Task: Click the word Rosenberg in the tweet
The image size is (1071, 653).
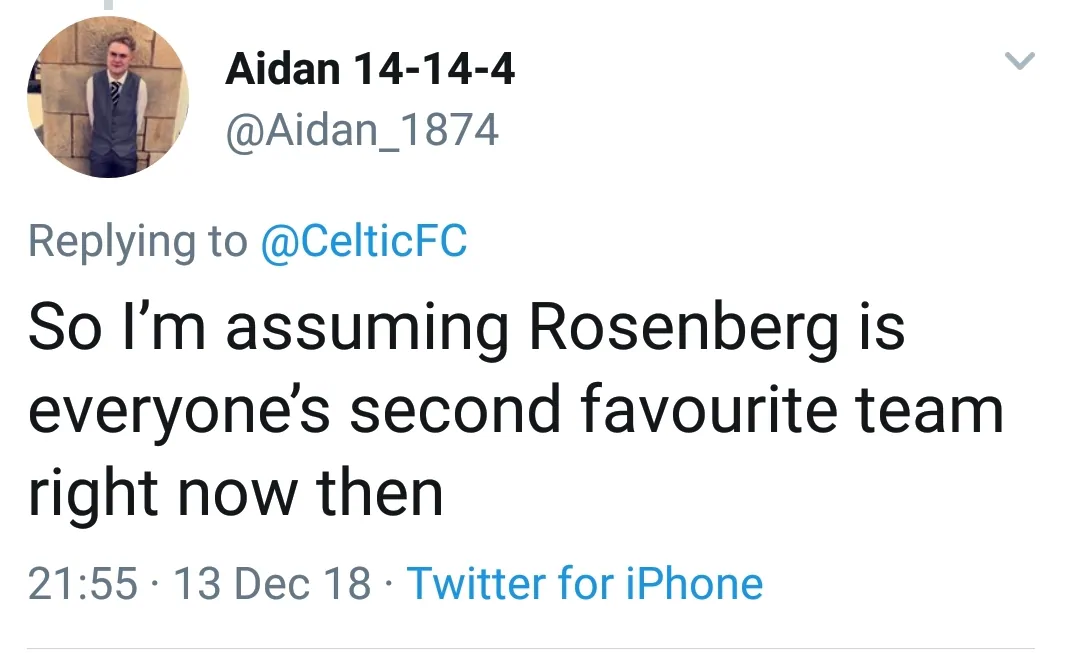Action: [x=684, y=330]
